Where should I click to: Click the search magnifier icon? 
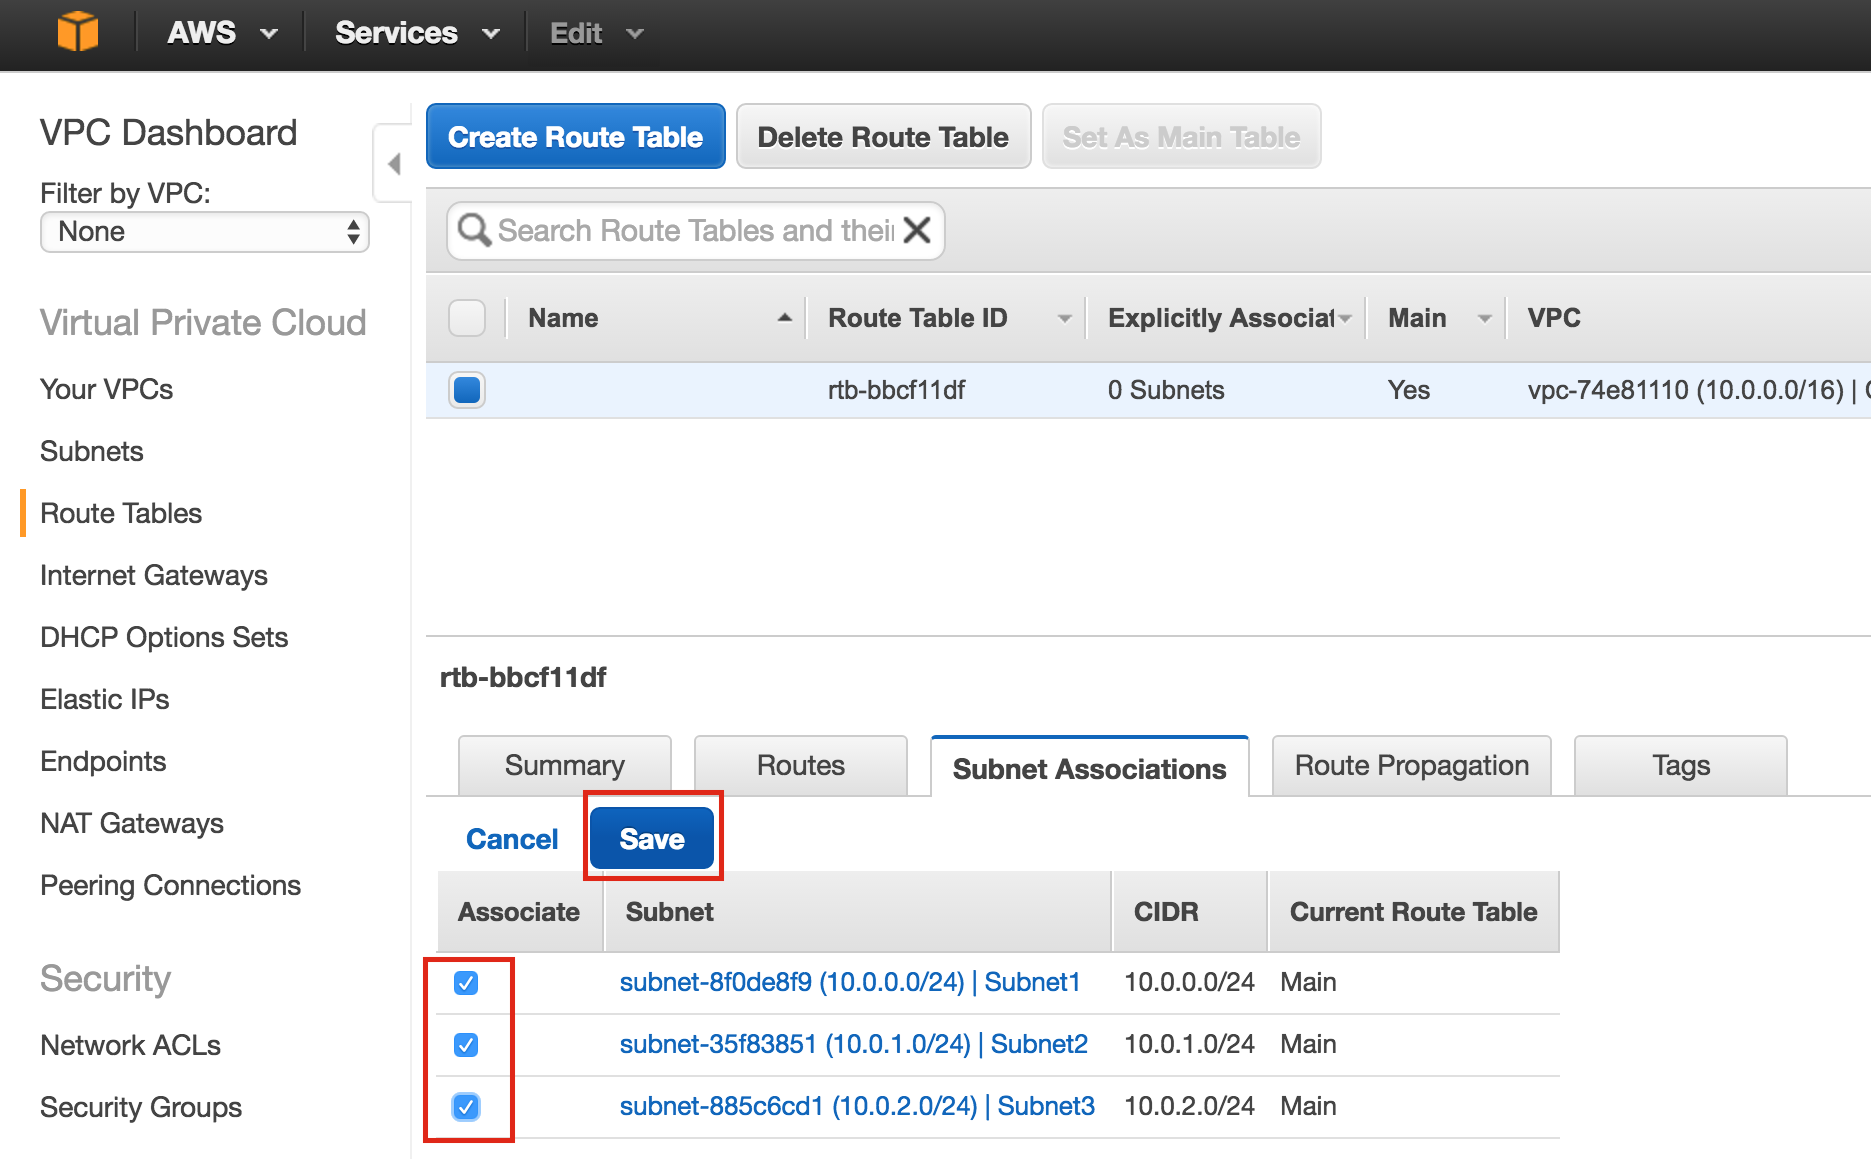pyautogui.click(x=474, y=231)
